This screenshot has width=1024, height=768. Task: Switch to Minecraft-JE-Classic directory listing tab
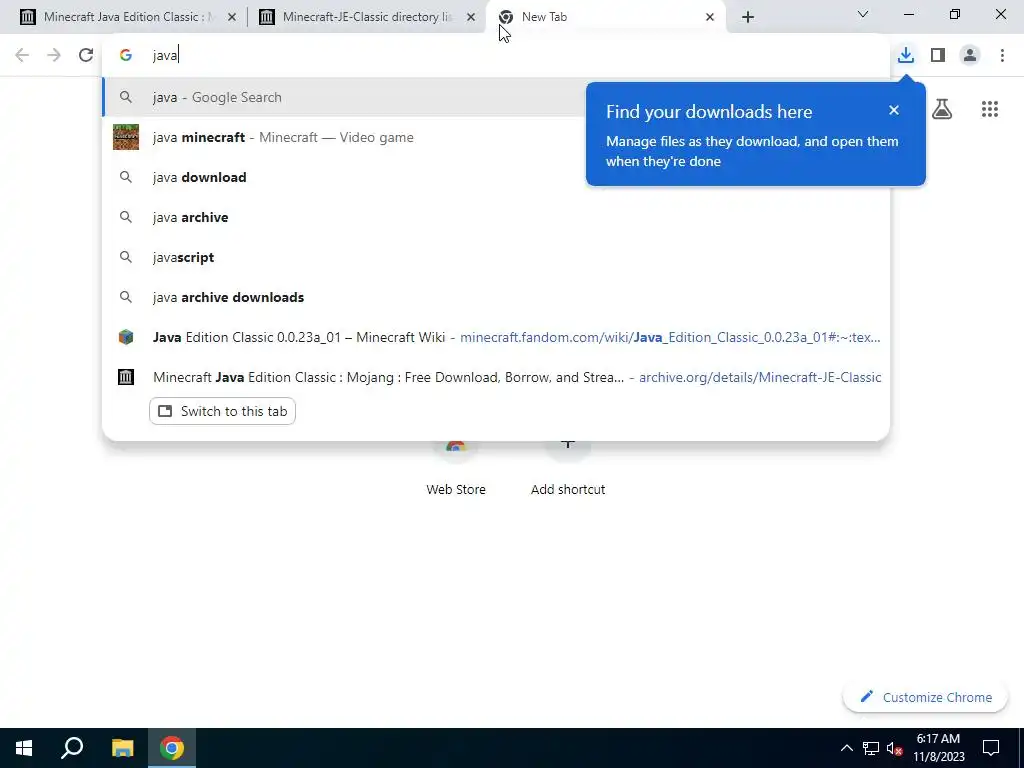tap(368, 17)
